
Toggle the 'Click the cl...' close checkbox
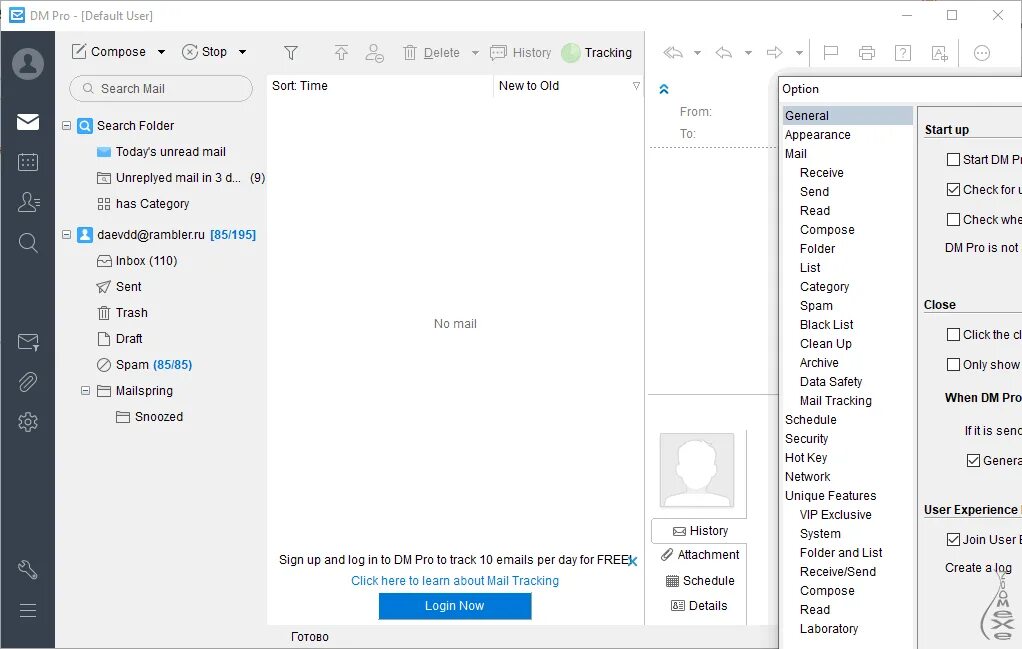click(x=953, y=334)
